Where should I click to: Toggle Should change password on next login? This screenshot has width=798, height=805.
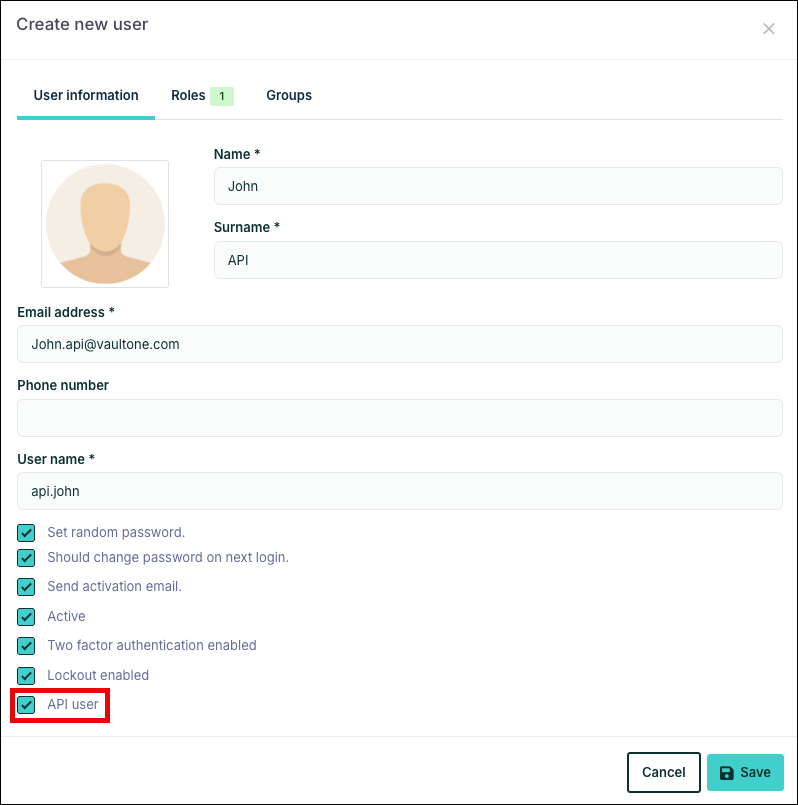coord(26,558)
